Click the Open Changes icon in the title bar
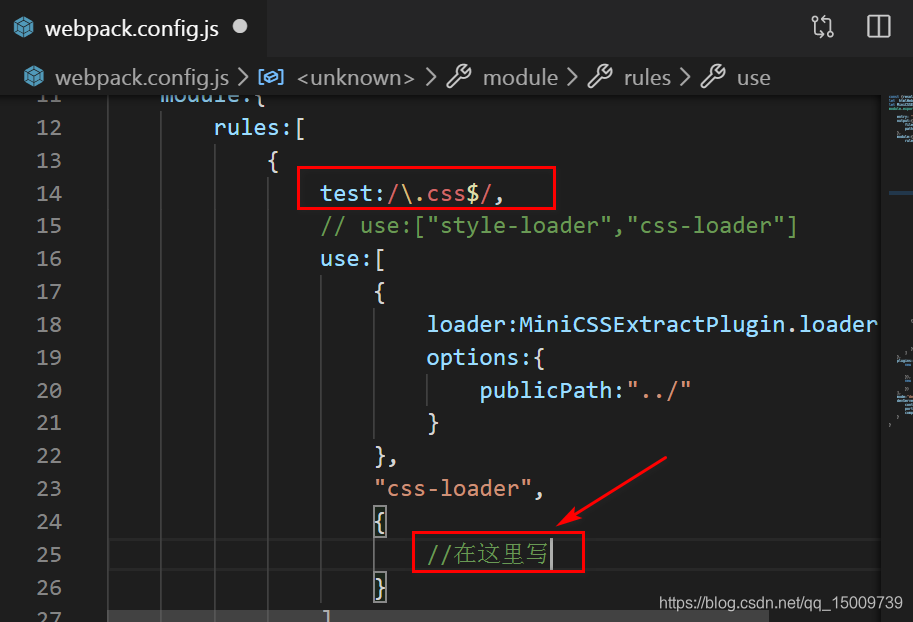The width and height of the screenshot is (913, 622). pyautogui.click(x=822, y=28)
